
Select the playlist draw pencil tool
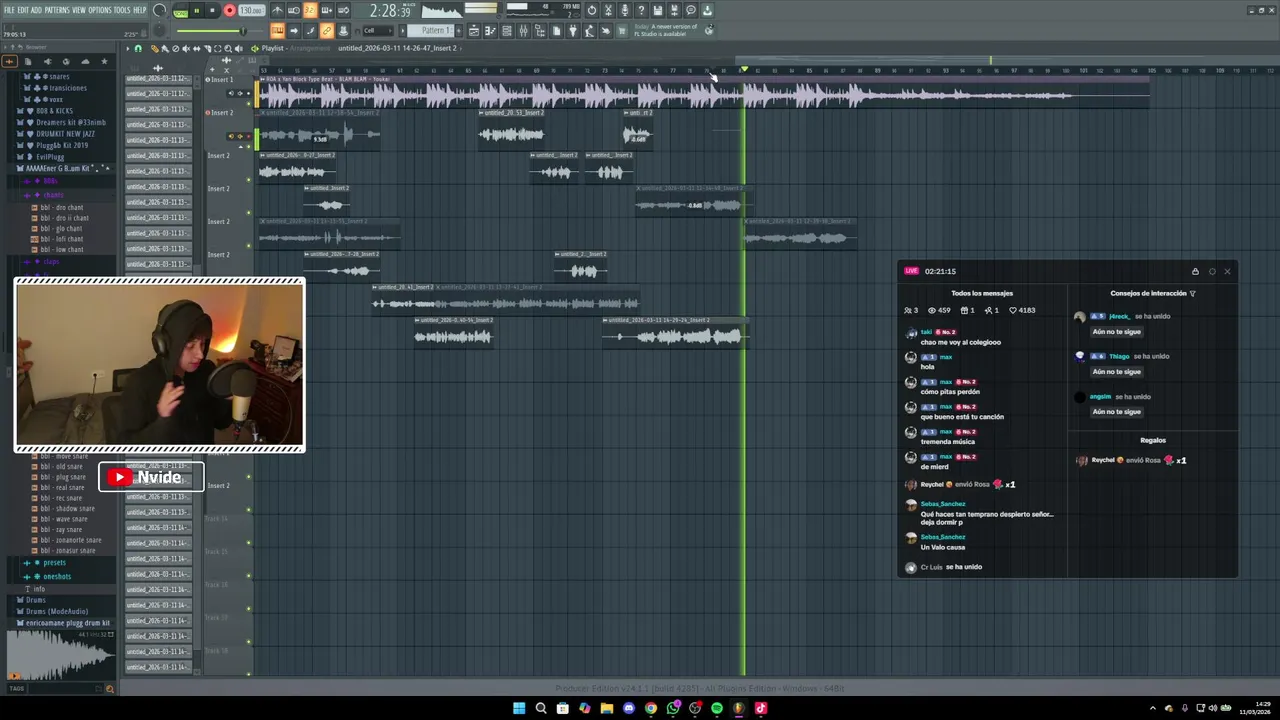pyautogui.click(x=153, y=48)
